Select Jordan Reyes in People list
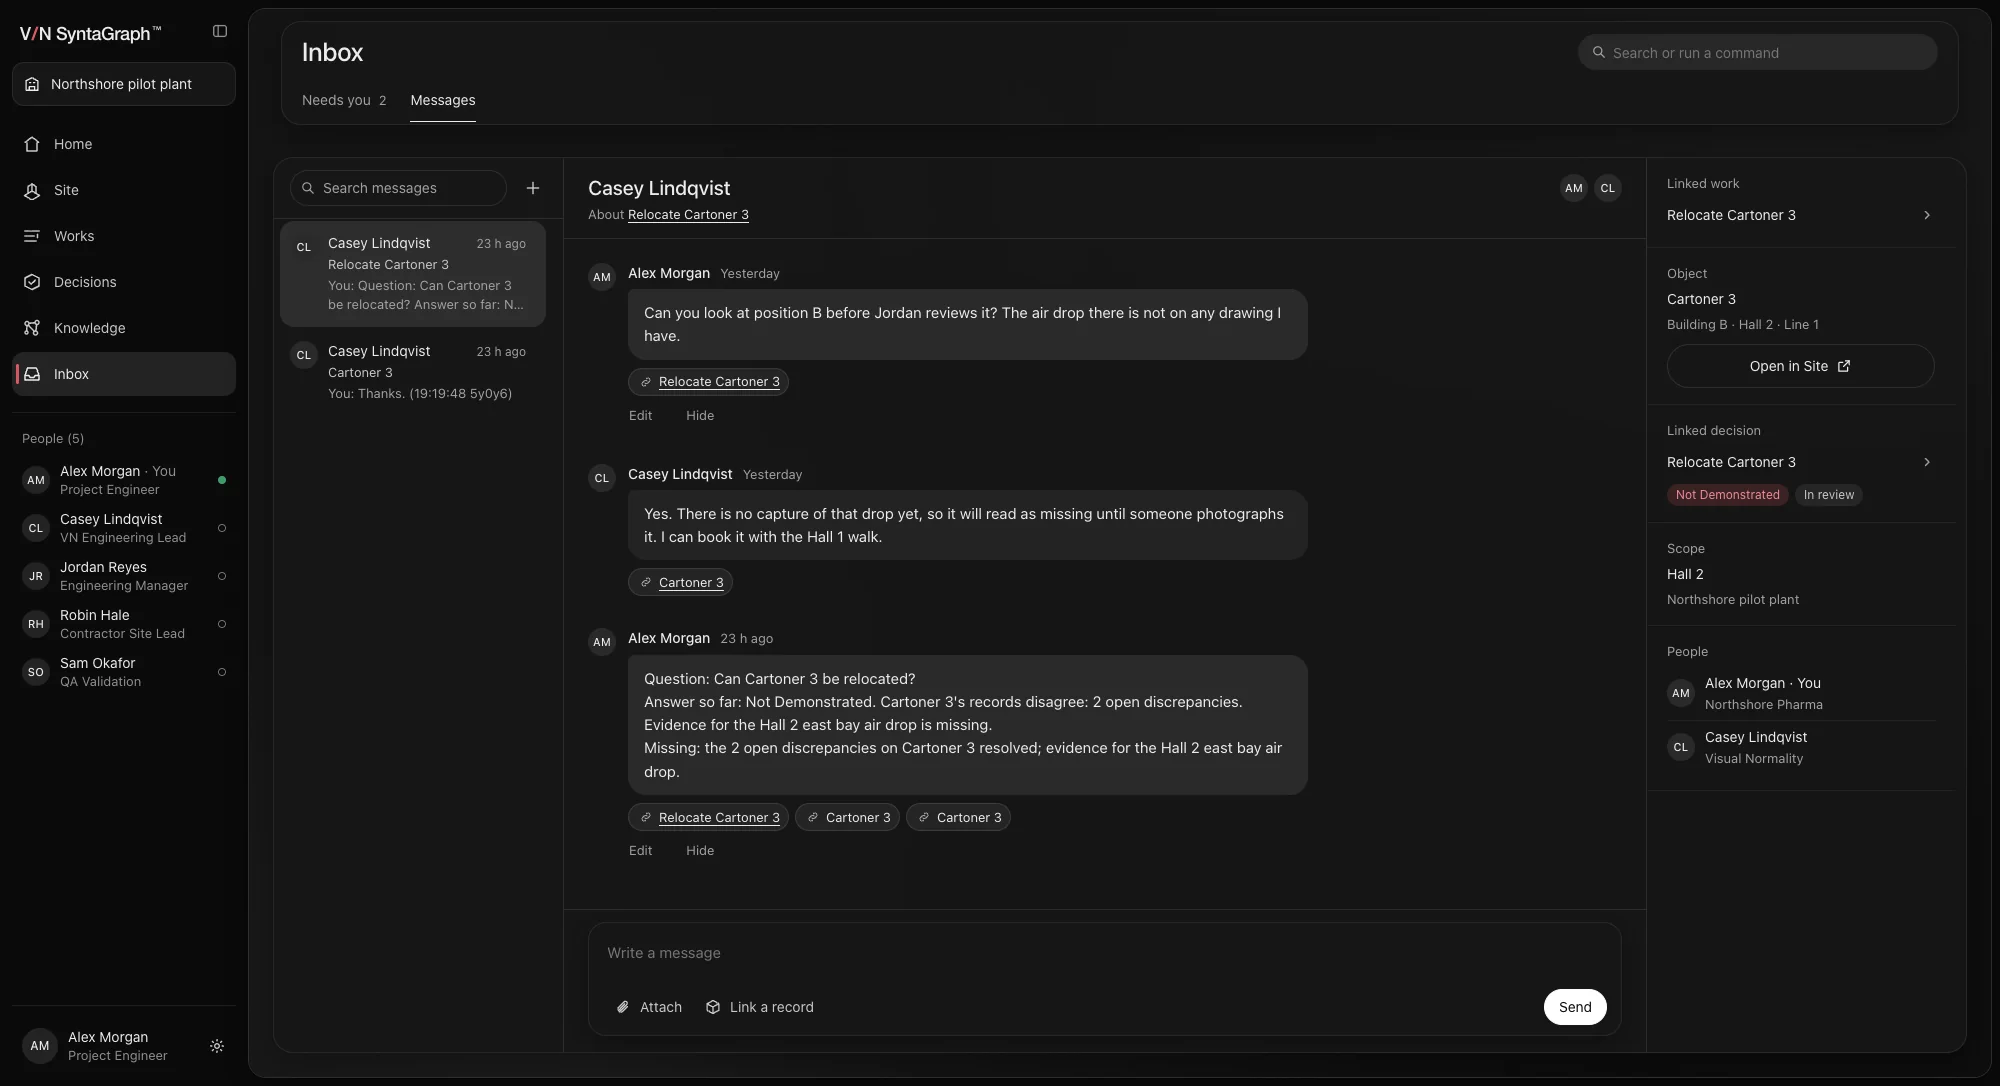This screenshot has height=1086, width=2000. tap(124, 576)
